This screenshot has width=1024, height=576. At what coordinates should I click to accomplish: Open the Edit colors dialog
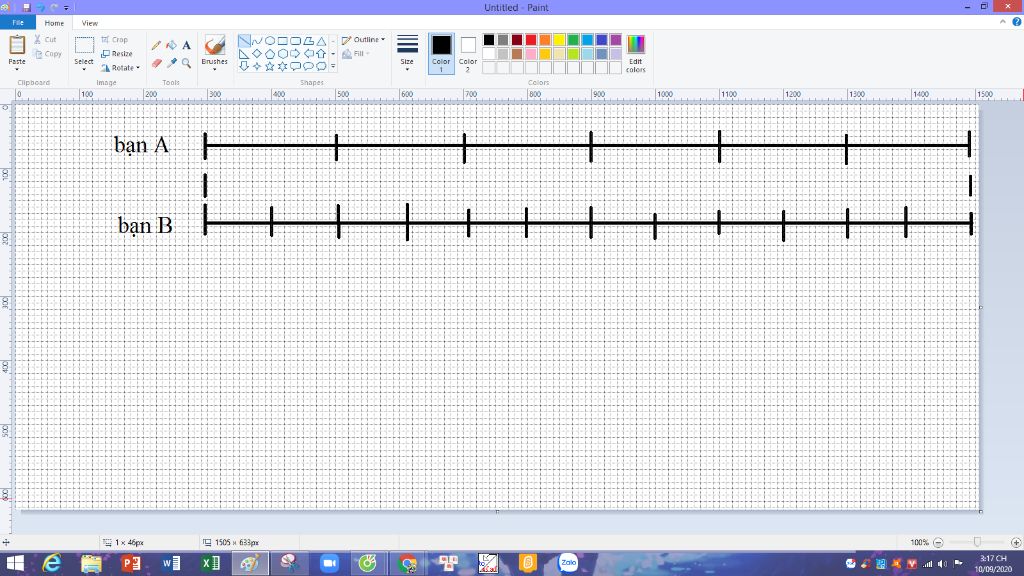[635, 54]
